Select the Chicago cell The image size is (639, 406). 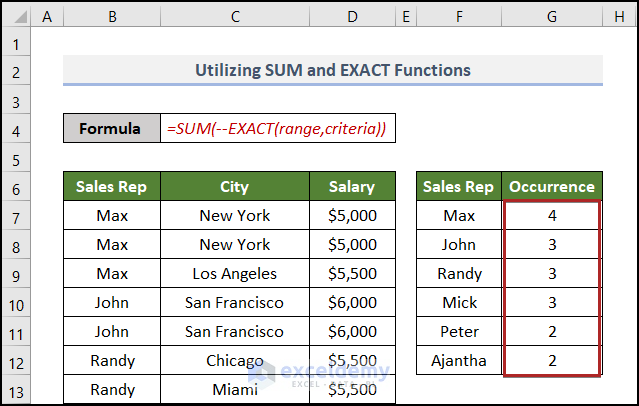pos(234,360)
